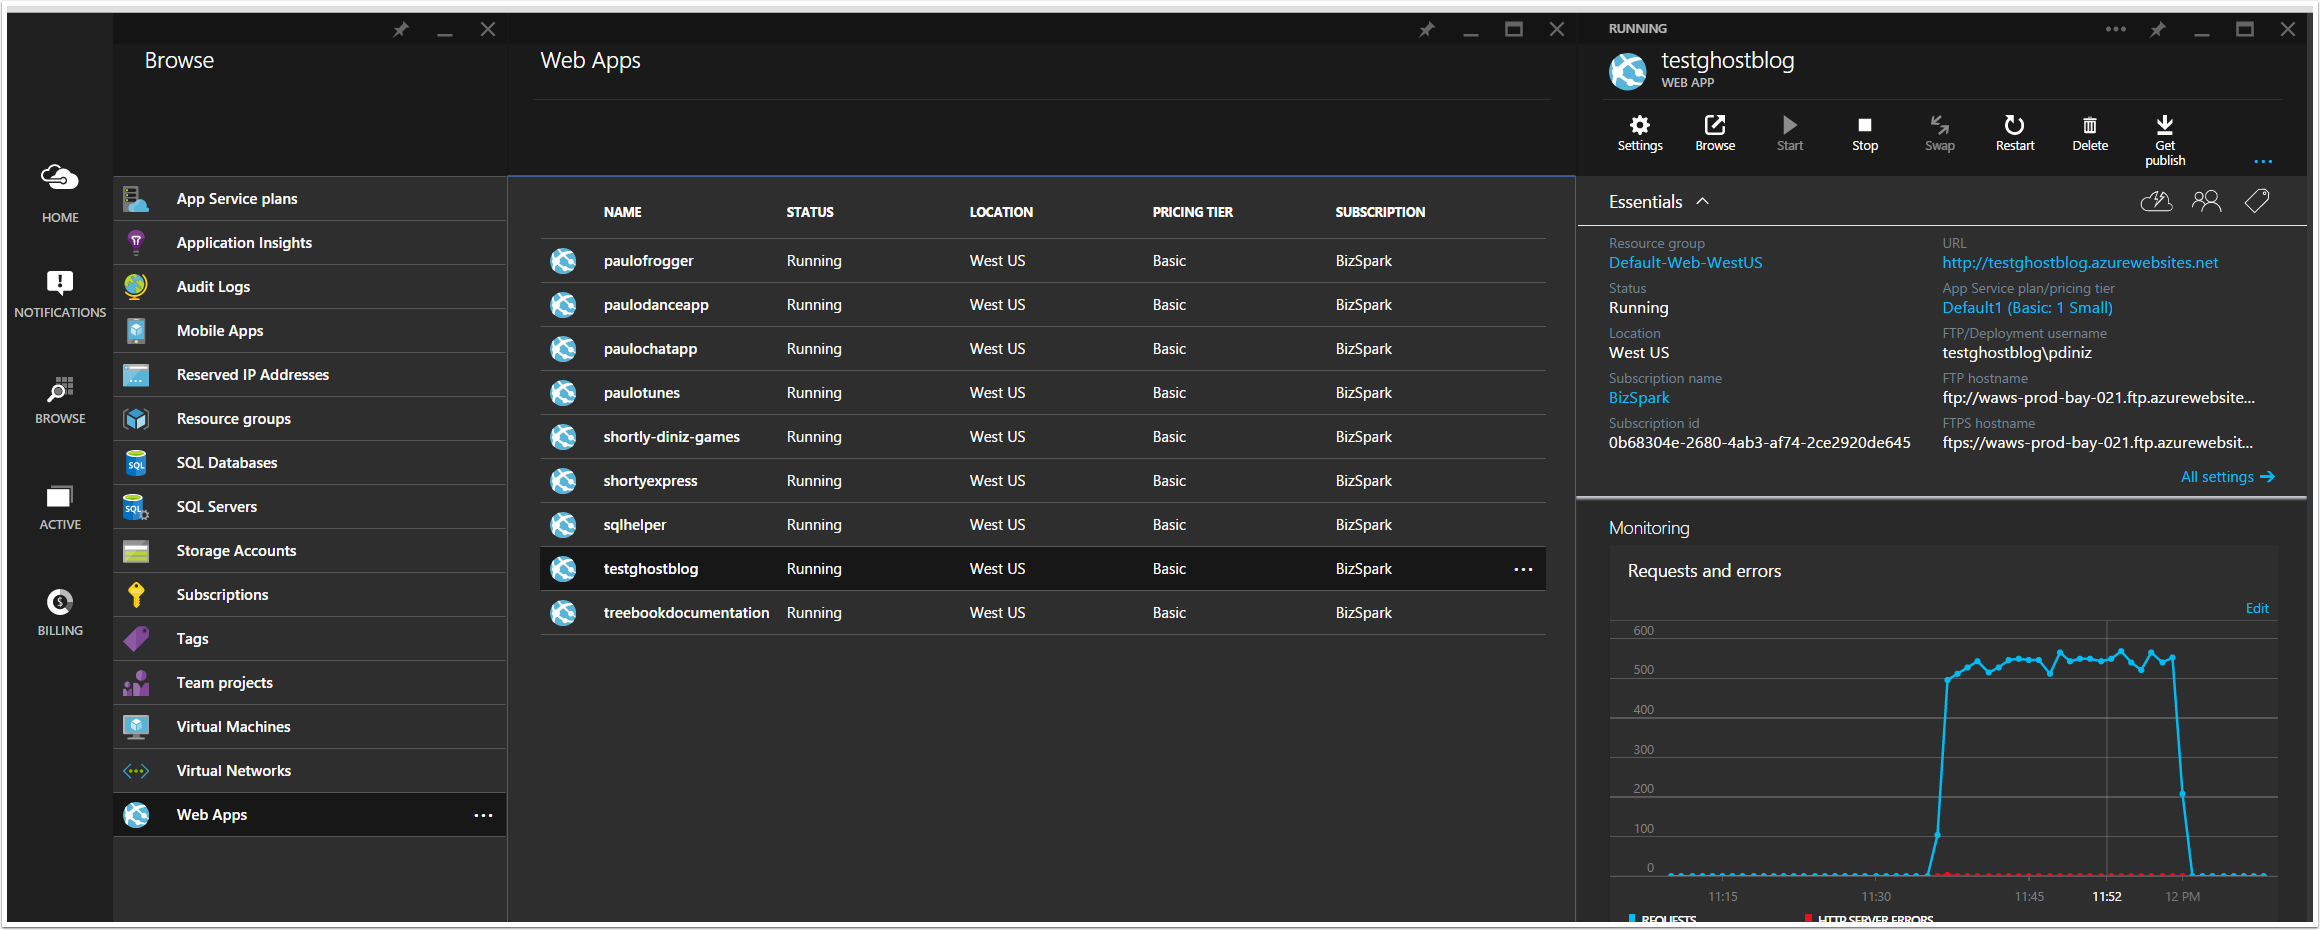
Task: Open the shortyexpress web app
Action: (1043, 481)
